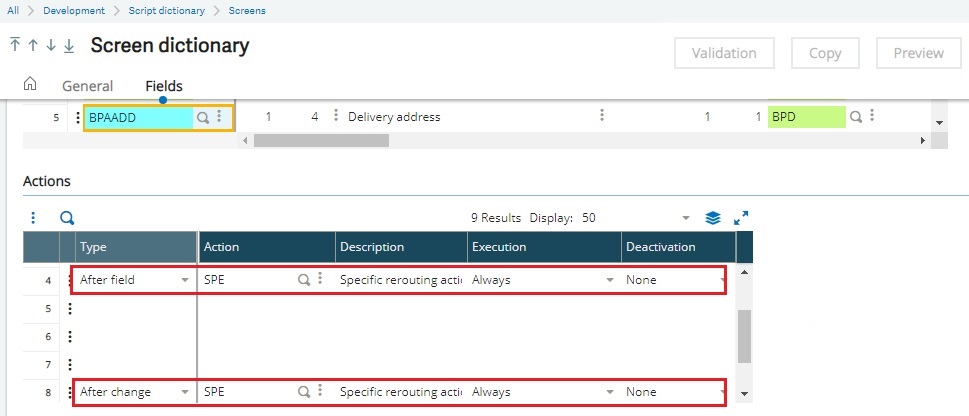969x416 pixels.
Task: Click the layers icon in the Actions grid
Action: tap(713, 218)
